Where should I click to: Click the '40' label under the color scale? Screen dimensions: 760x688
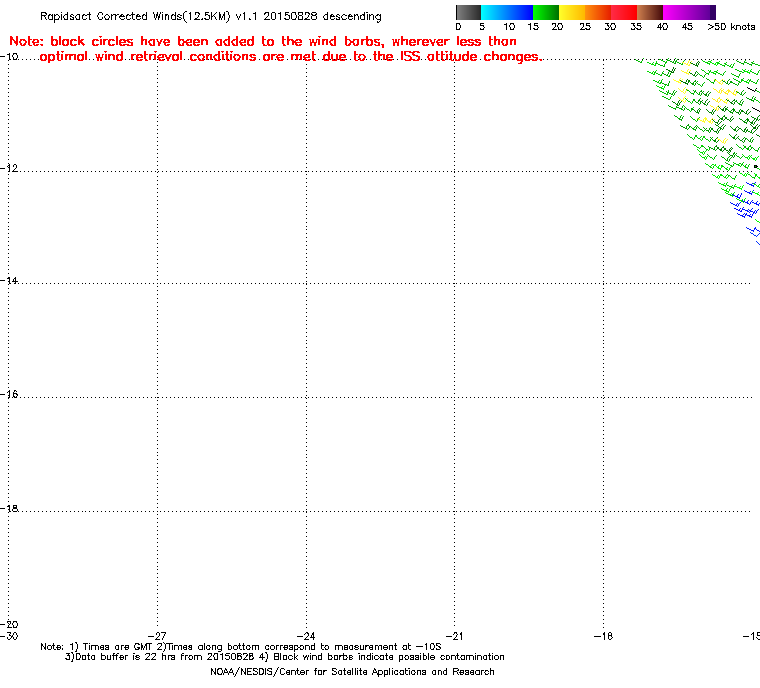coord(662,27)
